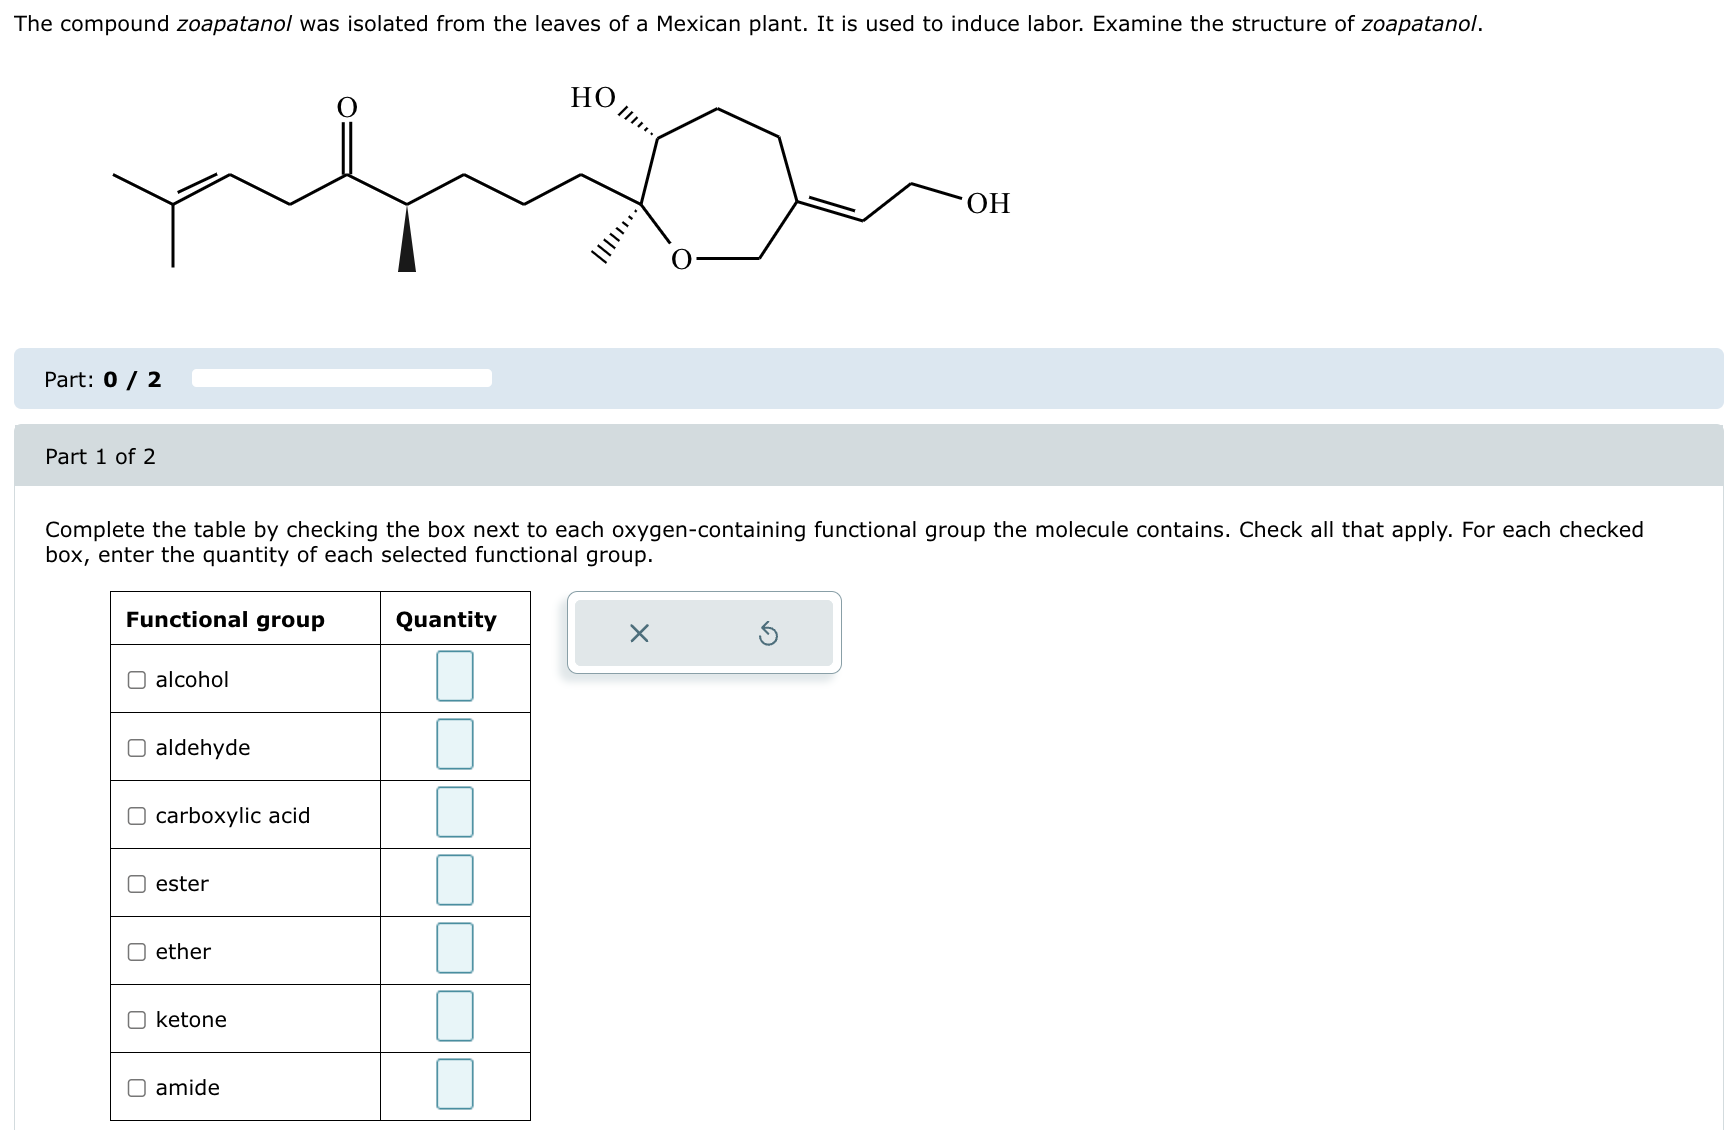Viewport: 1730px width, 1130px height.
Task: Check the carboxylic acid box
Action: pos(136,816)
